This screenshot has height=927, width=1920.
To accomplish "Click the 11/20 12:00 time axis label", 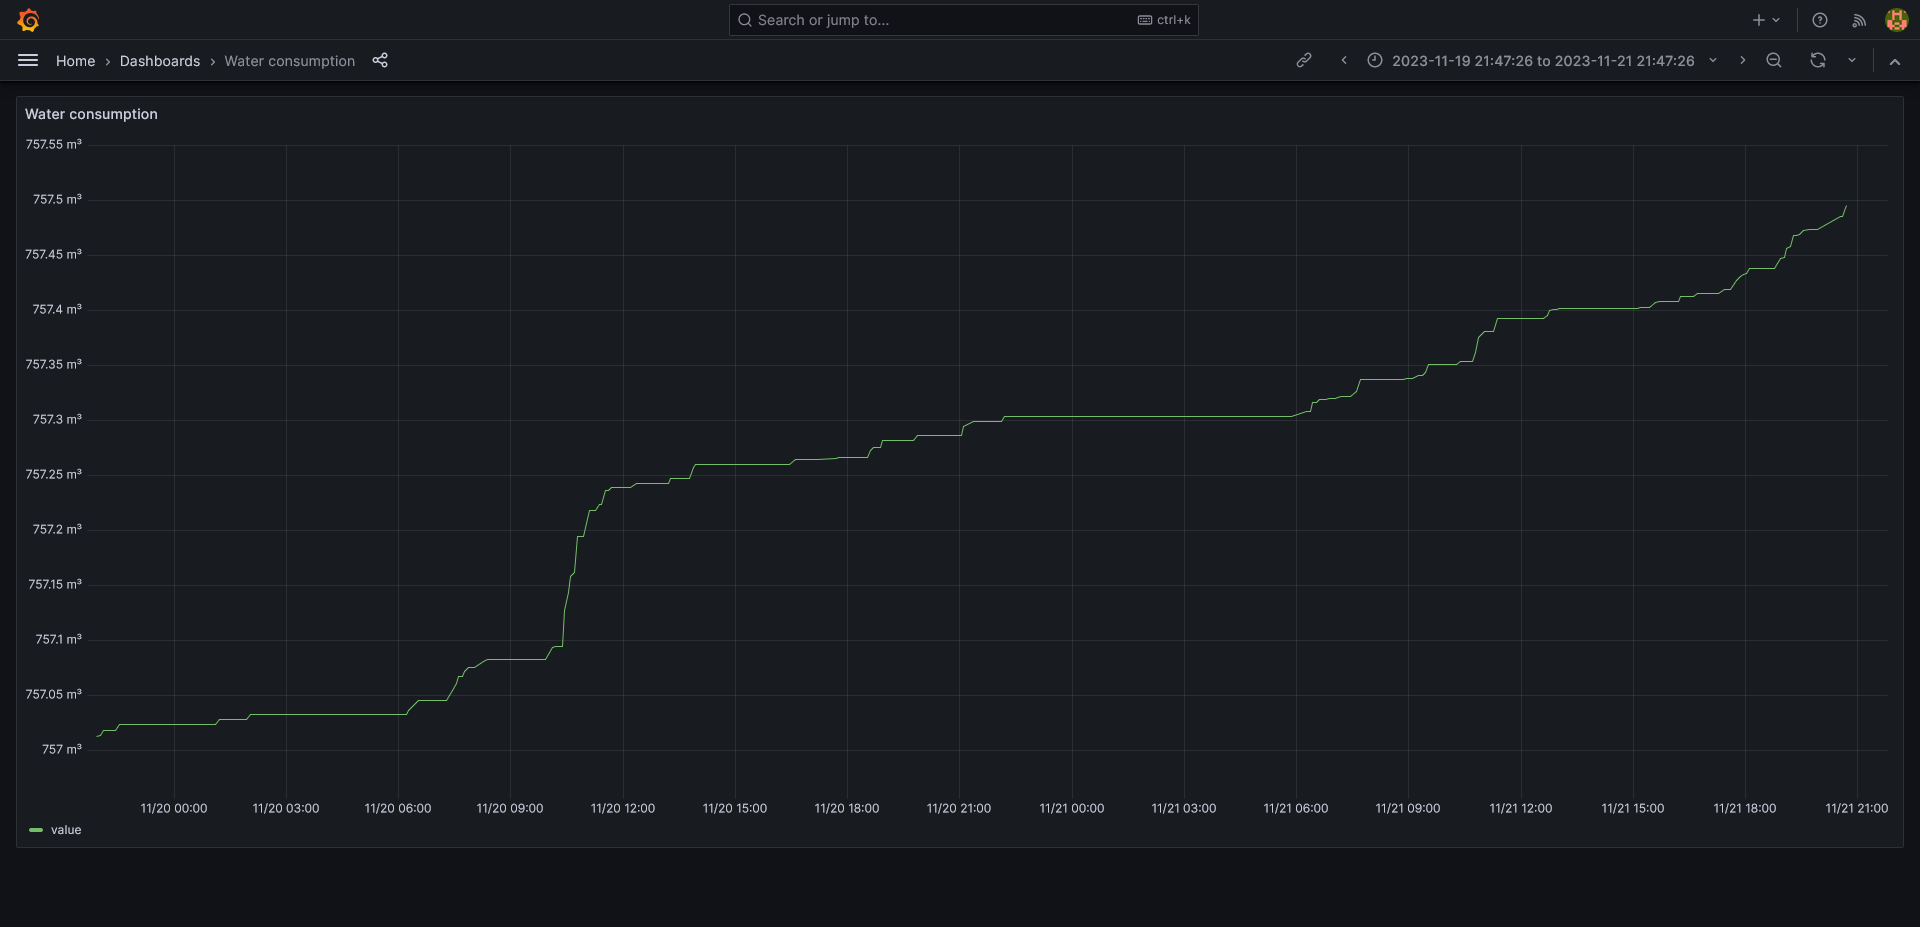I will coord(623,808).
